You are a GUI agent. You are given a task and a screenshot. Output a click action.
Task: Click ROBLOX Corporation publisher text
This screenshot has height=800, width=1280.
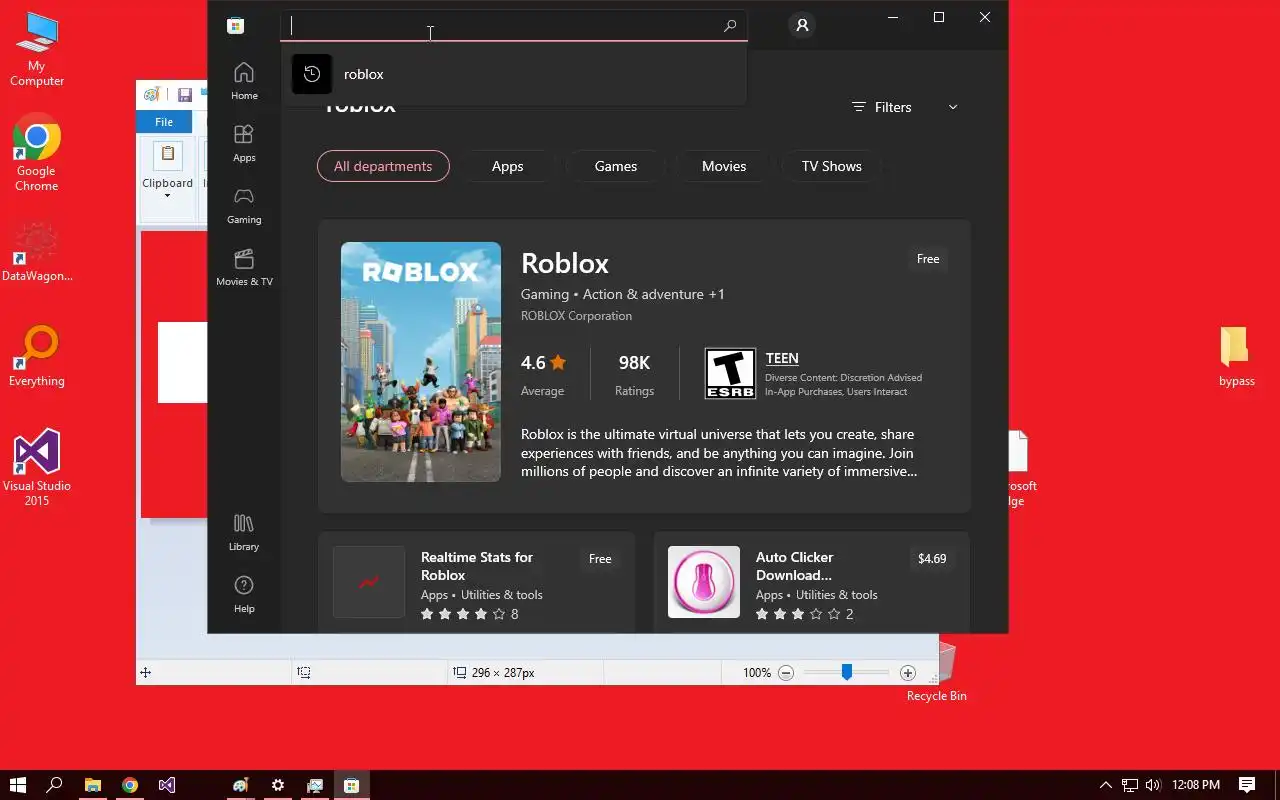(576, 316)
